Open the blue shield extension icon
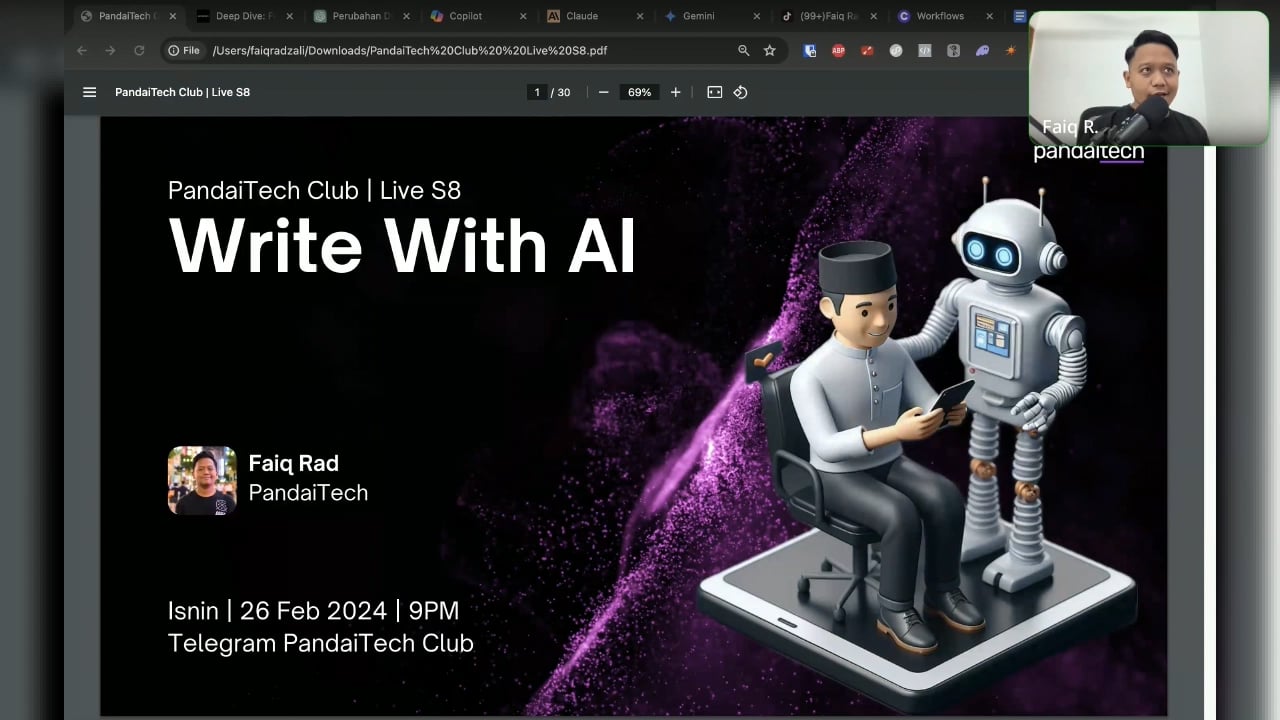Screen dimensions: 1280x720 810,50
